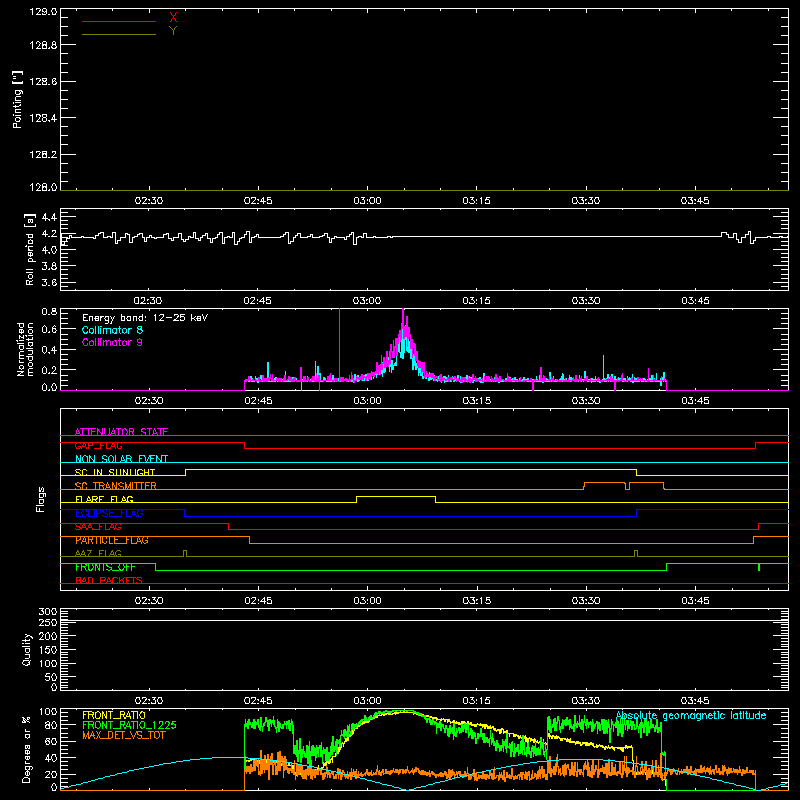The width and height of the screenshot is (800, 800).
Task: Click the 150 tick on the Quality axis
Action: click(48, 650)
